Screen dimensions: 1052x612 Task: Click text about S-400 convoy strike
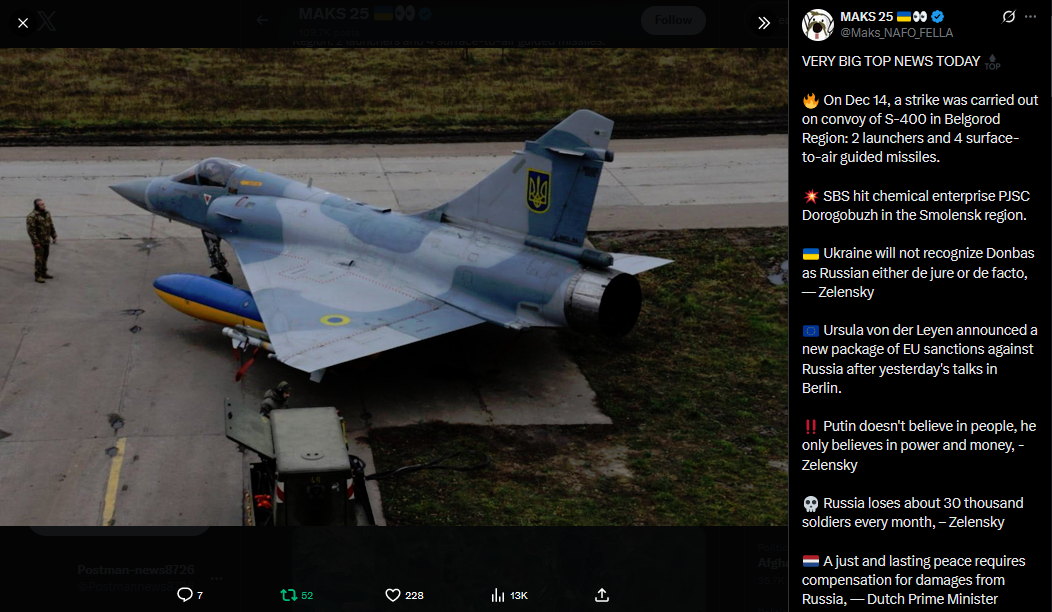(920, 128)
